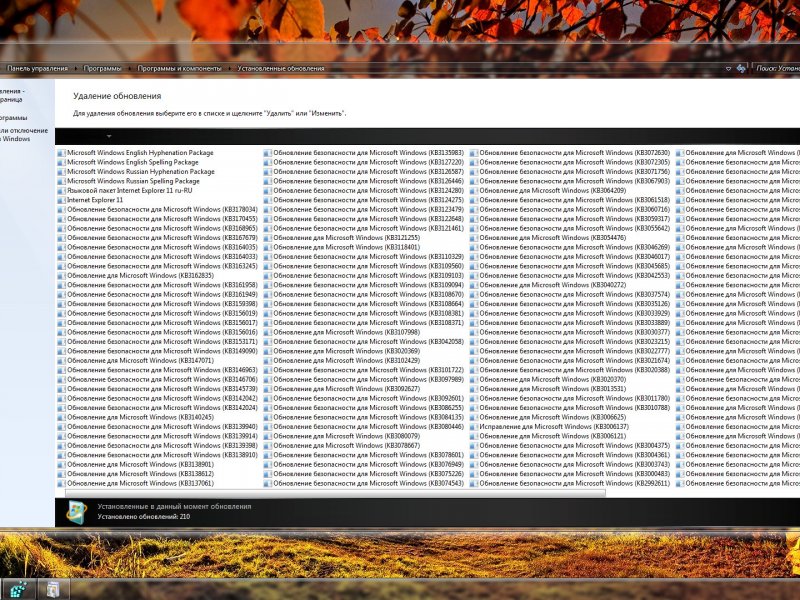
Task: Click the icon beside Языковой пакет Internet Explorer 11 ru-RU
Action: point(61,190)
